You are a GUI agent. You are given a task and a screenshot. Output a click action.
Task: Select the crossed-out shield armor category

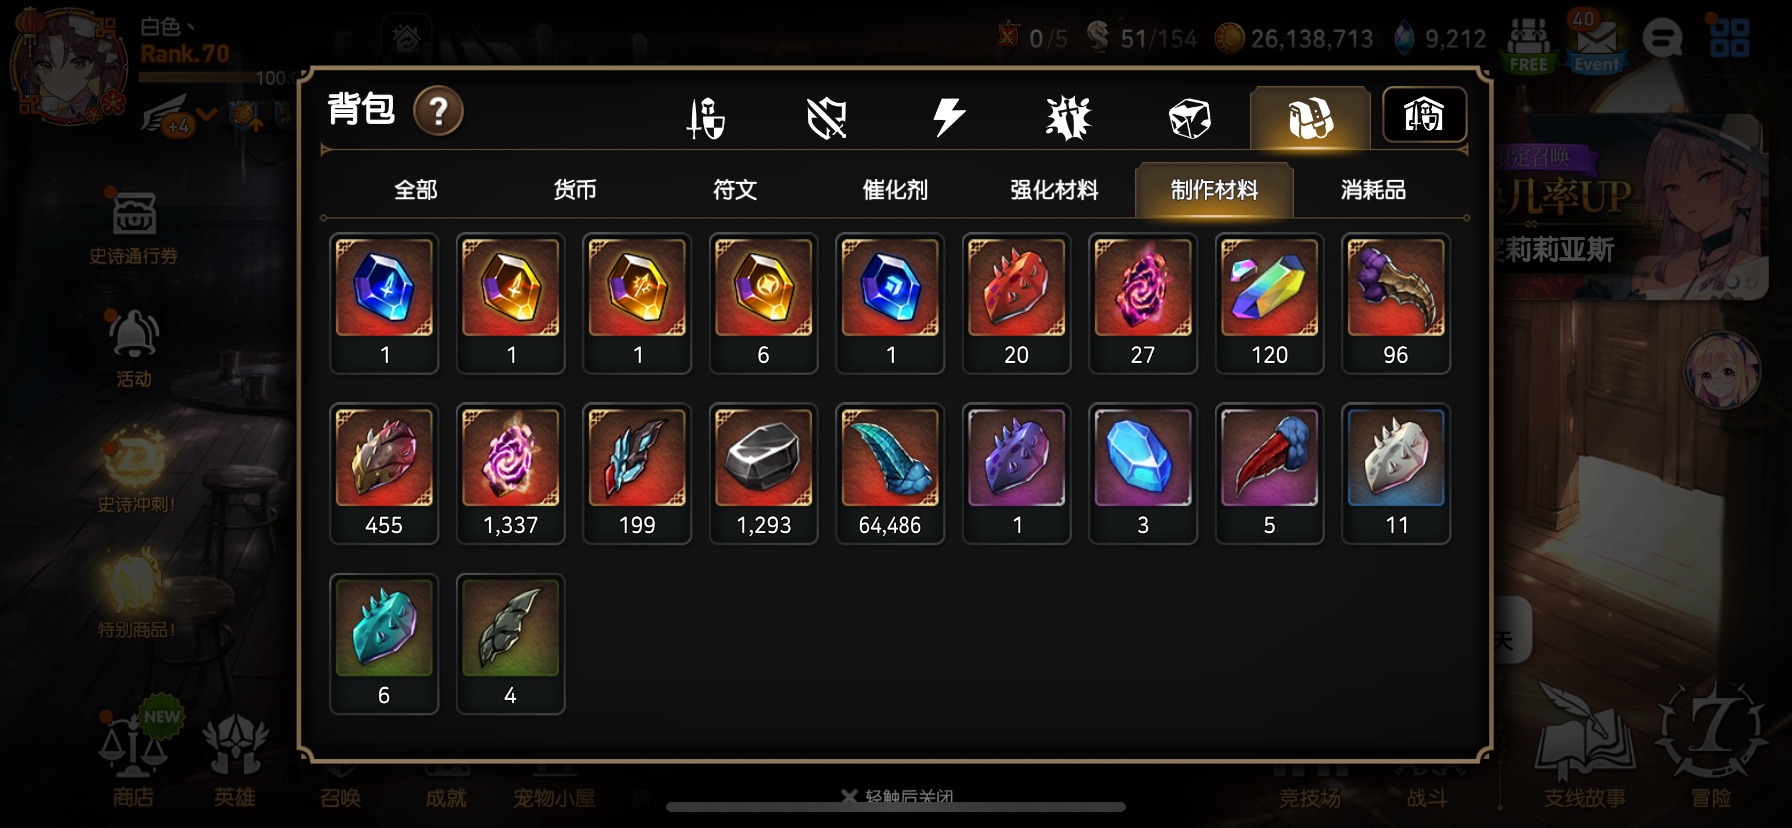coord(827,118)
